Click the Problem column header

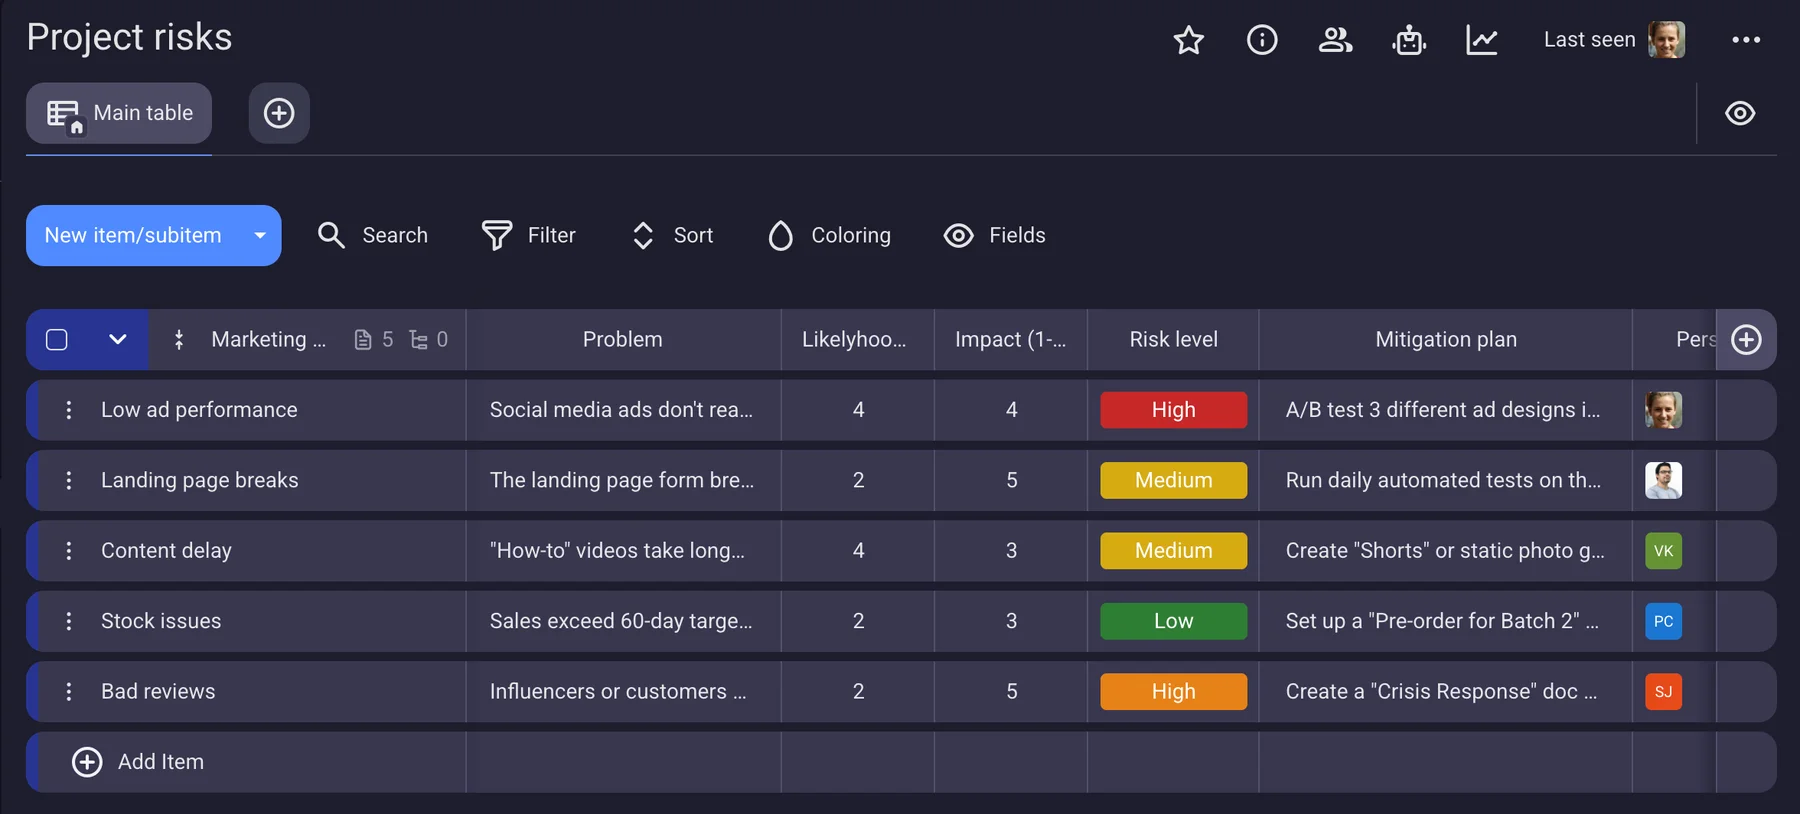623,340
